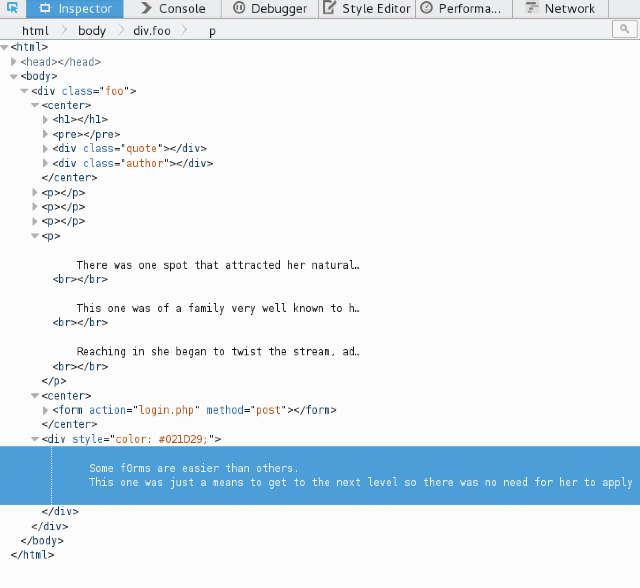Select body in the breadcrumb trail
This screenshot has width=640, height=588.
tap(92, 31)
